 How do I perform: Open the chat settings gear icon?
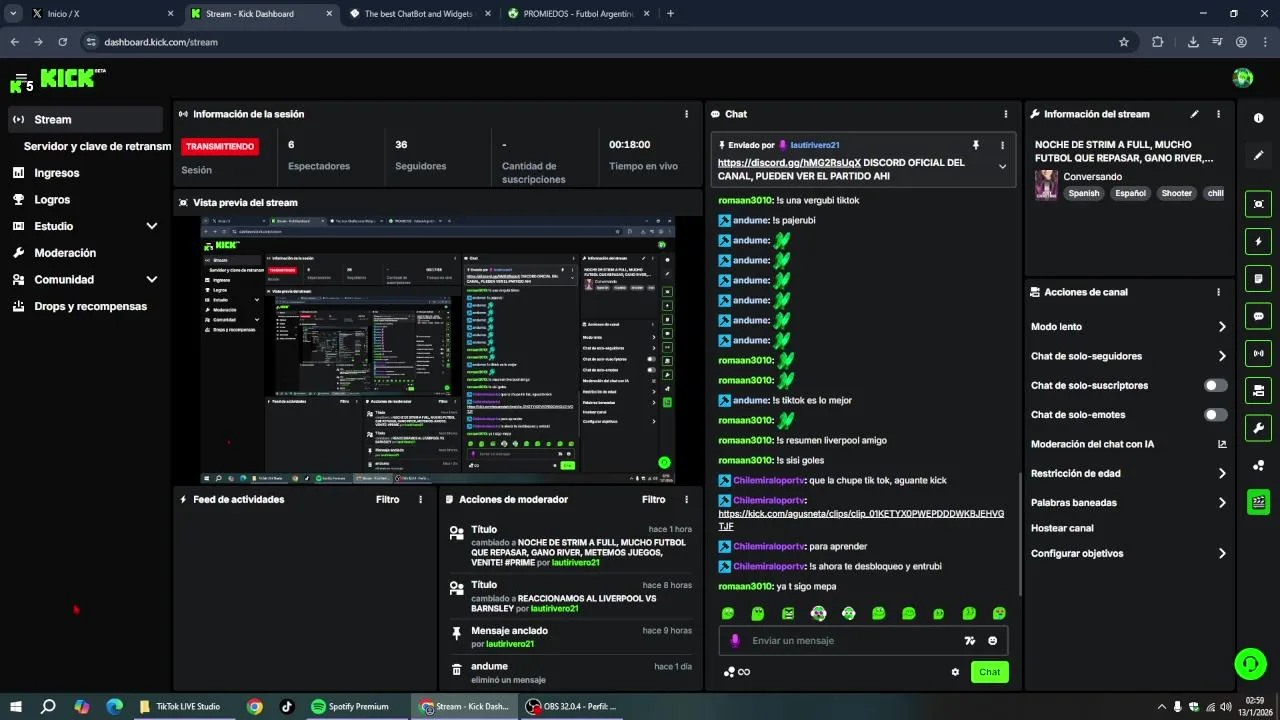pos(955,672)
